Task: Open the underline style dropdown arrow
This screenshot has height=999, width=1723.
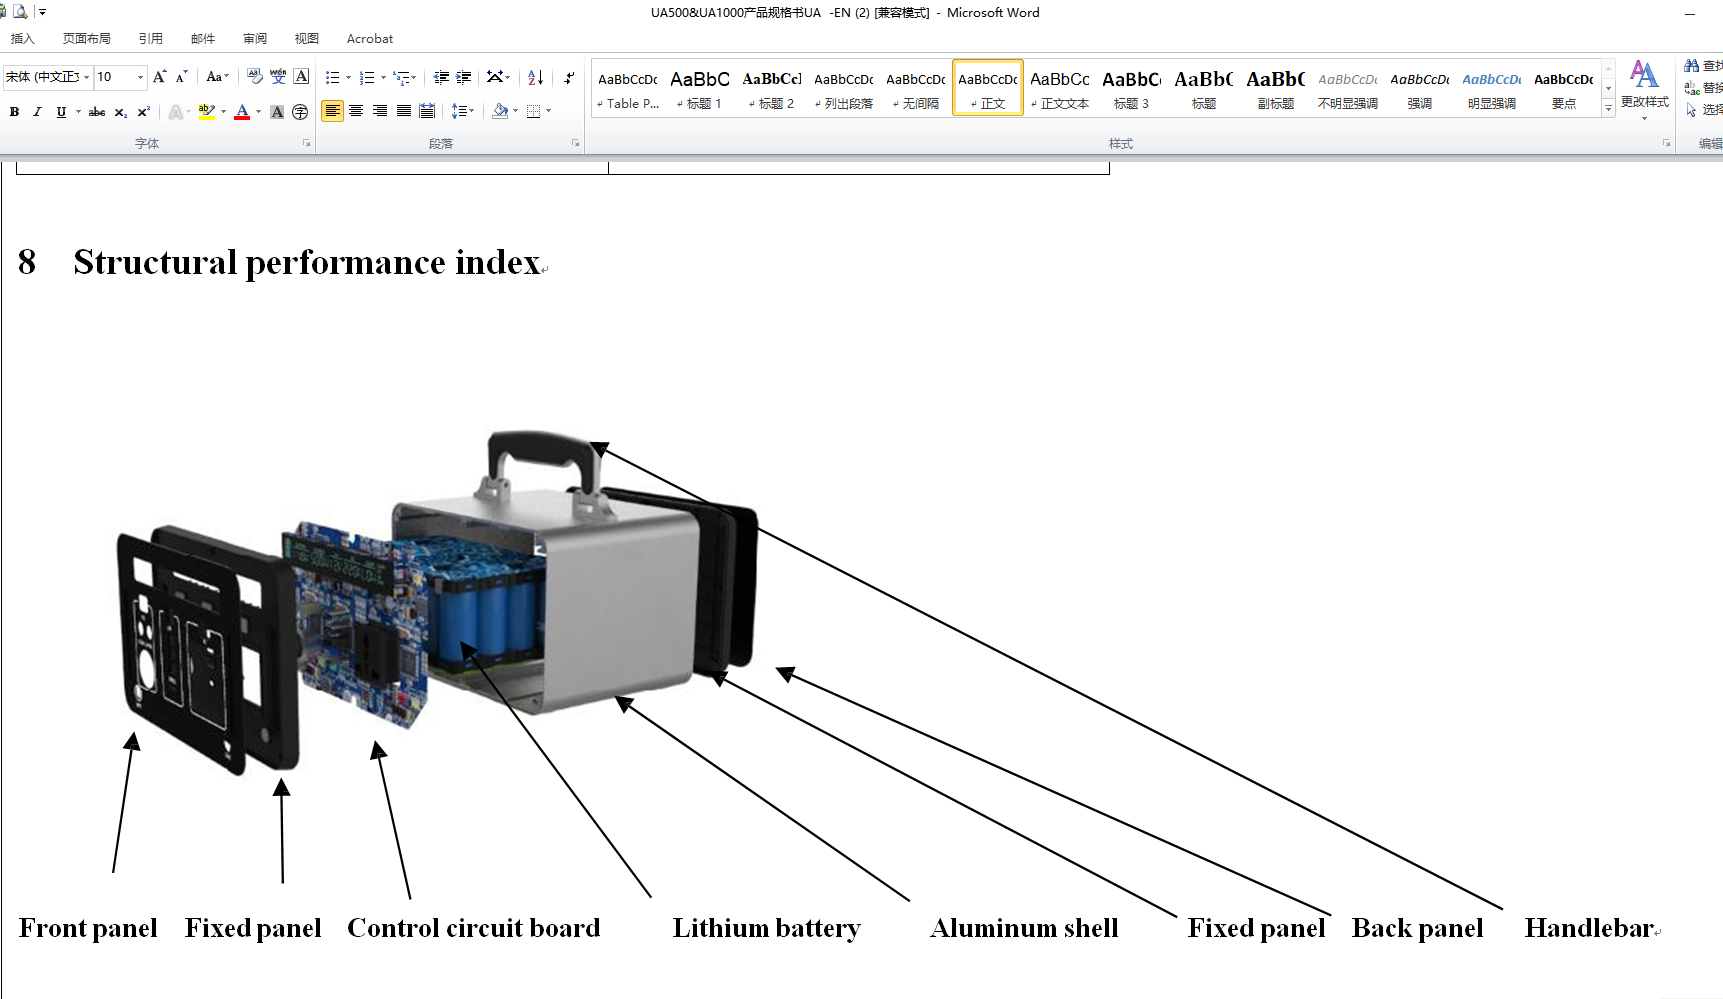Action: pos(78,112)
